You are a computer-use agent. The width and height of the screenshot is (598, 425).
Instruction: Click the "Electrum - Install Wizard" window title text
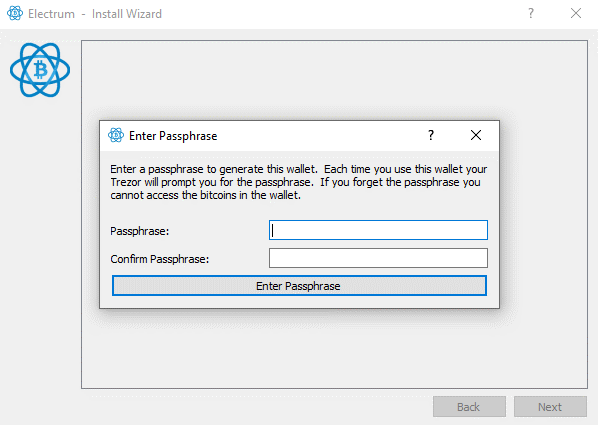[95, 14]
